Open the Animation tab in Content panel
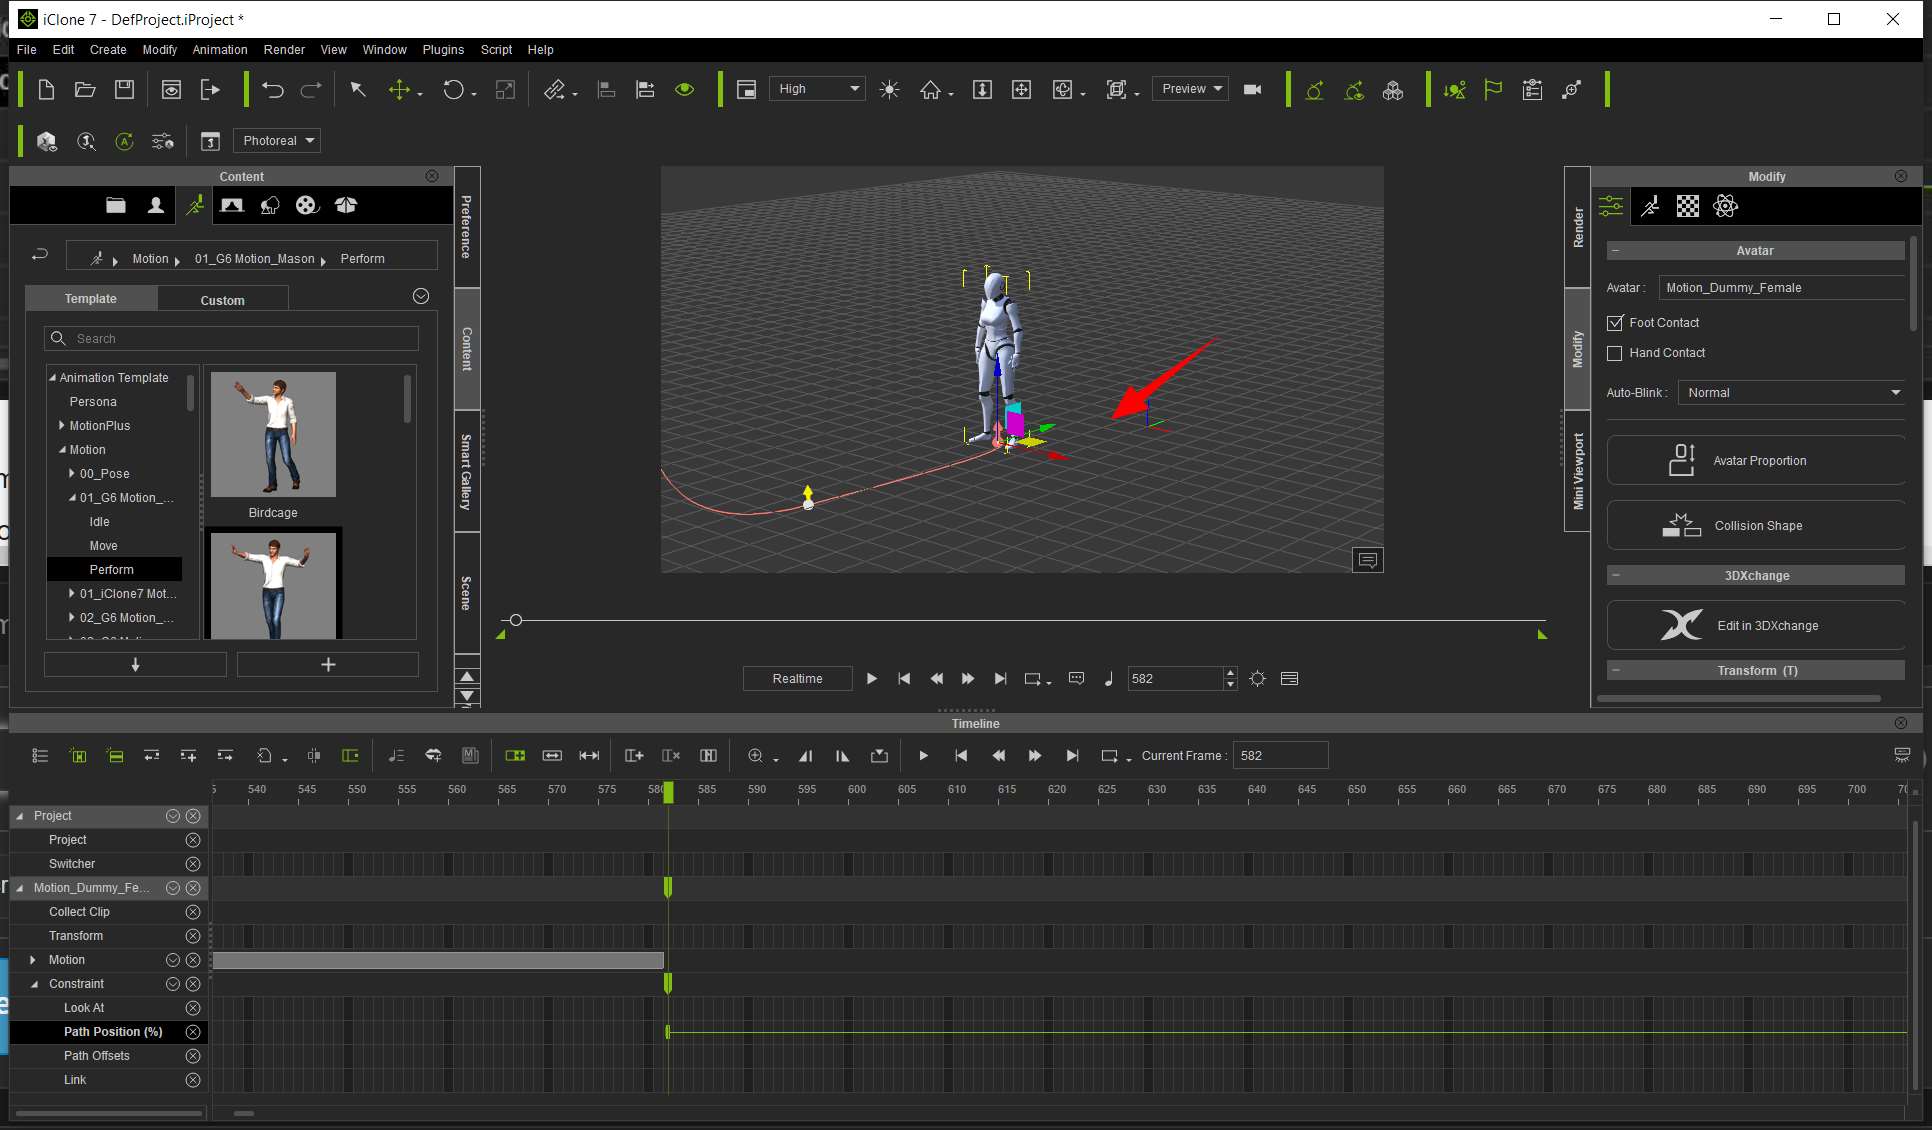1932x1130 pixels. point(194,205)
